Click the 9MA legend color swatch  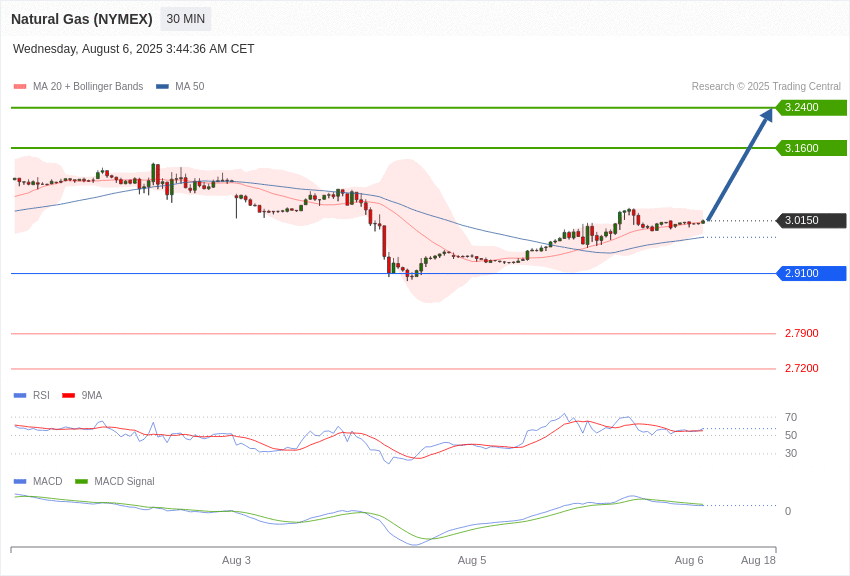click(x=69, y=396)
